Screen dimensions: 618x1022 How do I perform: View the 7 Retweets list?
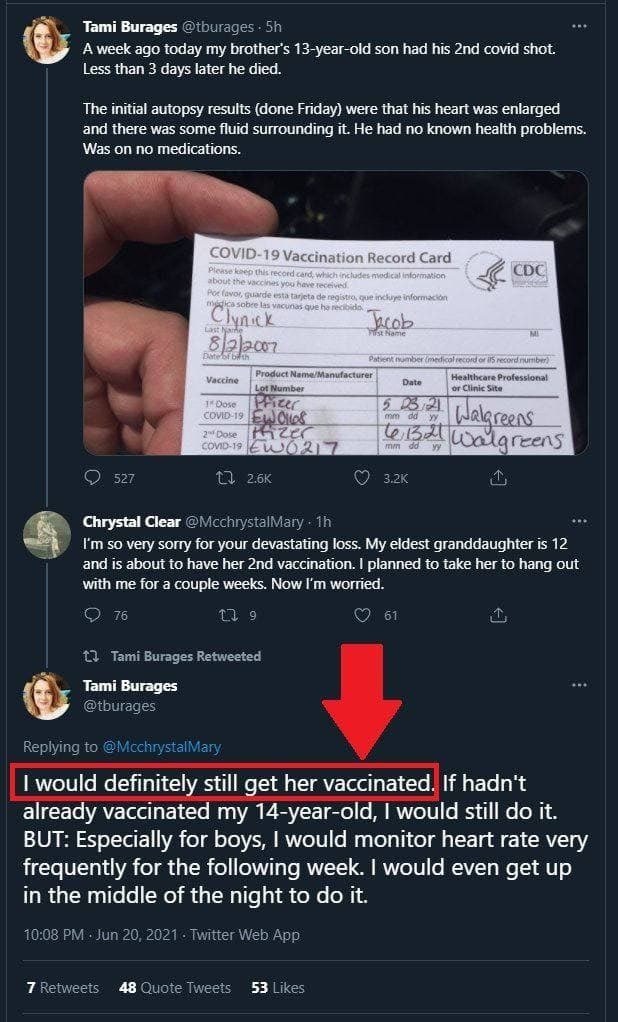coord(62,987)
